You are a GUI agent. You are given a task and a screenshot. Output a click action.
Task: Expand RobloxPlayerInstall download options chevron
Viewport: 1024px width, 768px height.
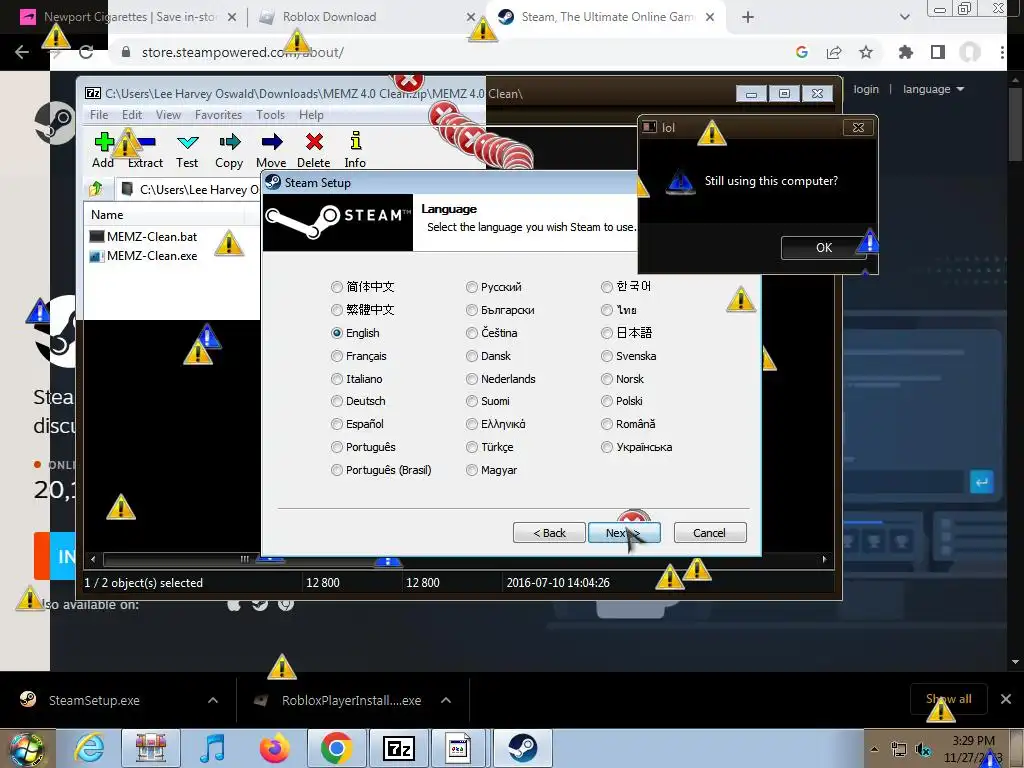[446, 700]
